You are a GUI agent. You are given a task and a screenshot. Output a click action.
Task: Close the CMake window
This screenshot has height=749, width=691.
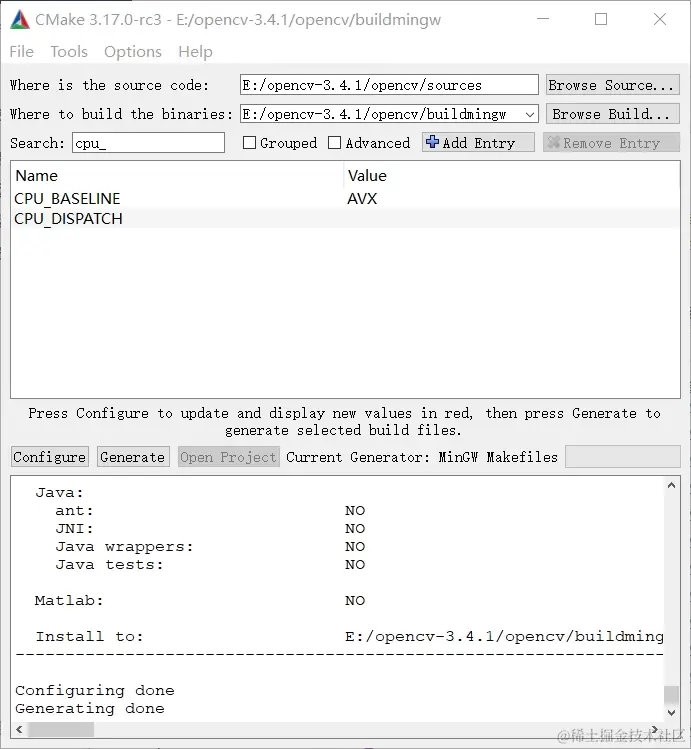tap(660, 19)
